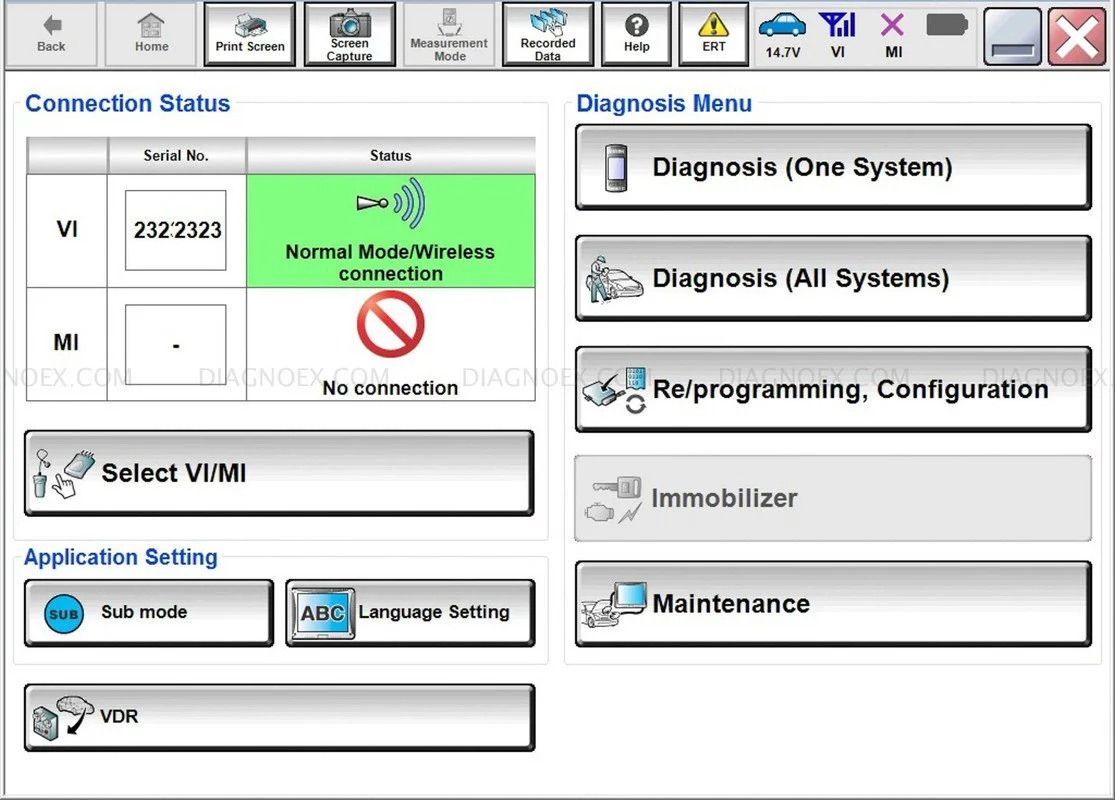
Task: Click the minimize panel button in toolbar
Action: pyautogui.click(x=1012, y=36)
